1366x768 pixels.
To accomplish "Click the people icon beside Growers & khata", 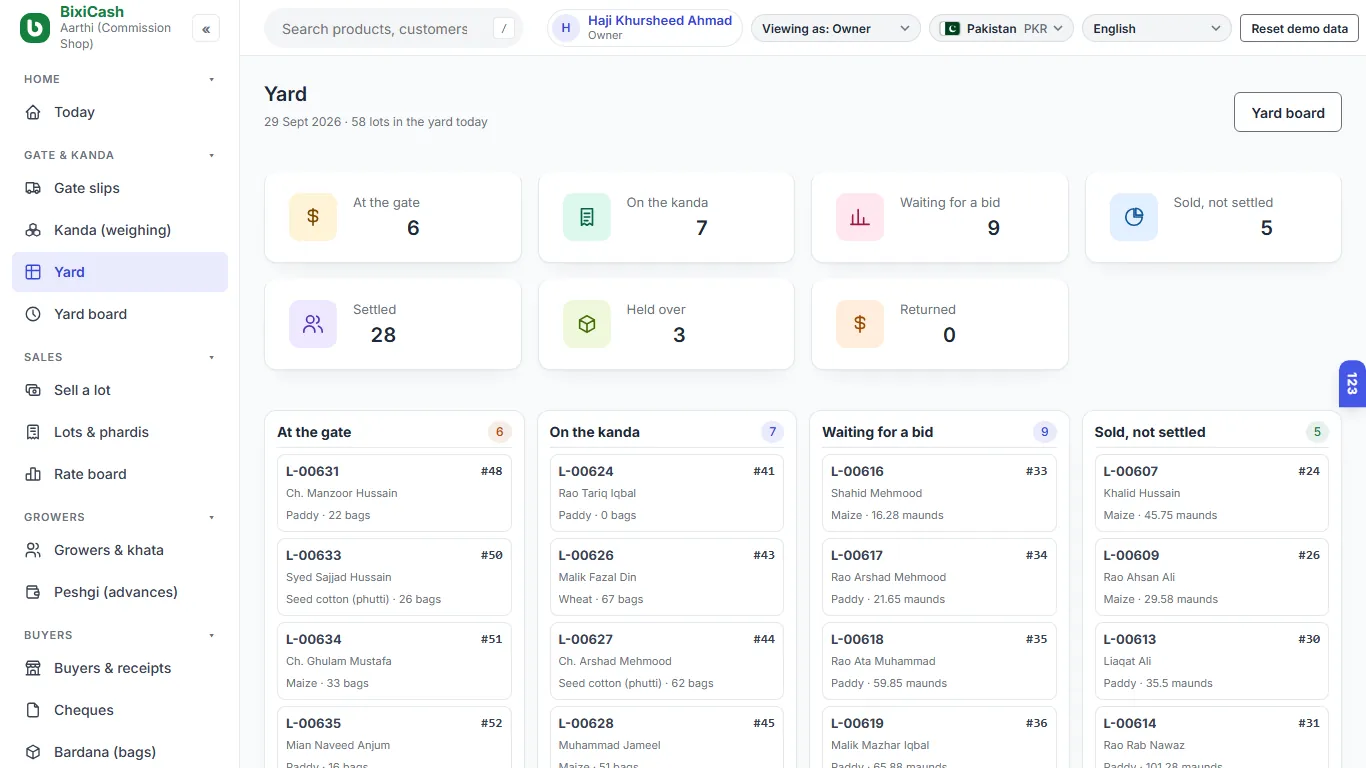I will point(33,550).
